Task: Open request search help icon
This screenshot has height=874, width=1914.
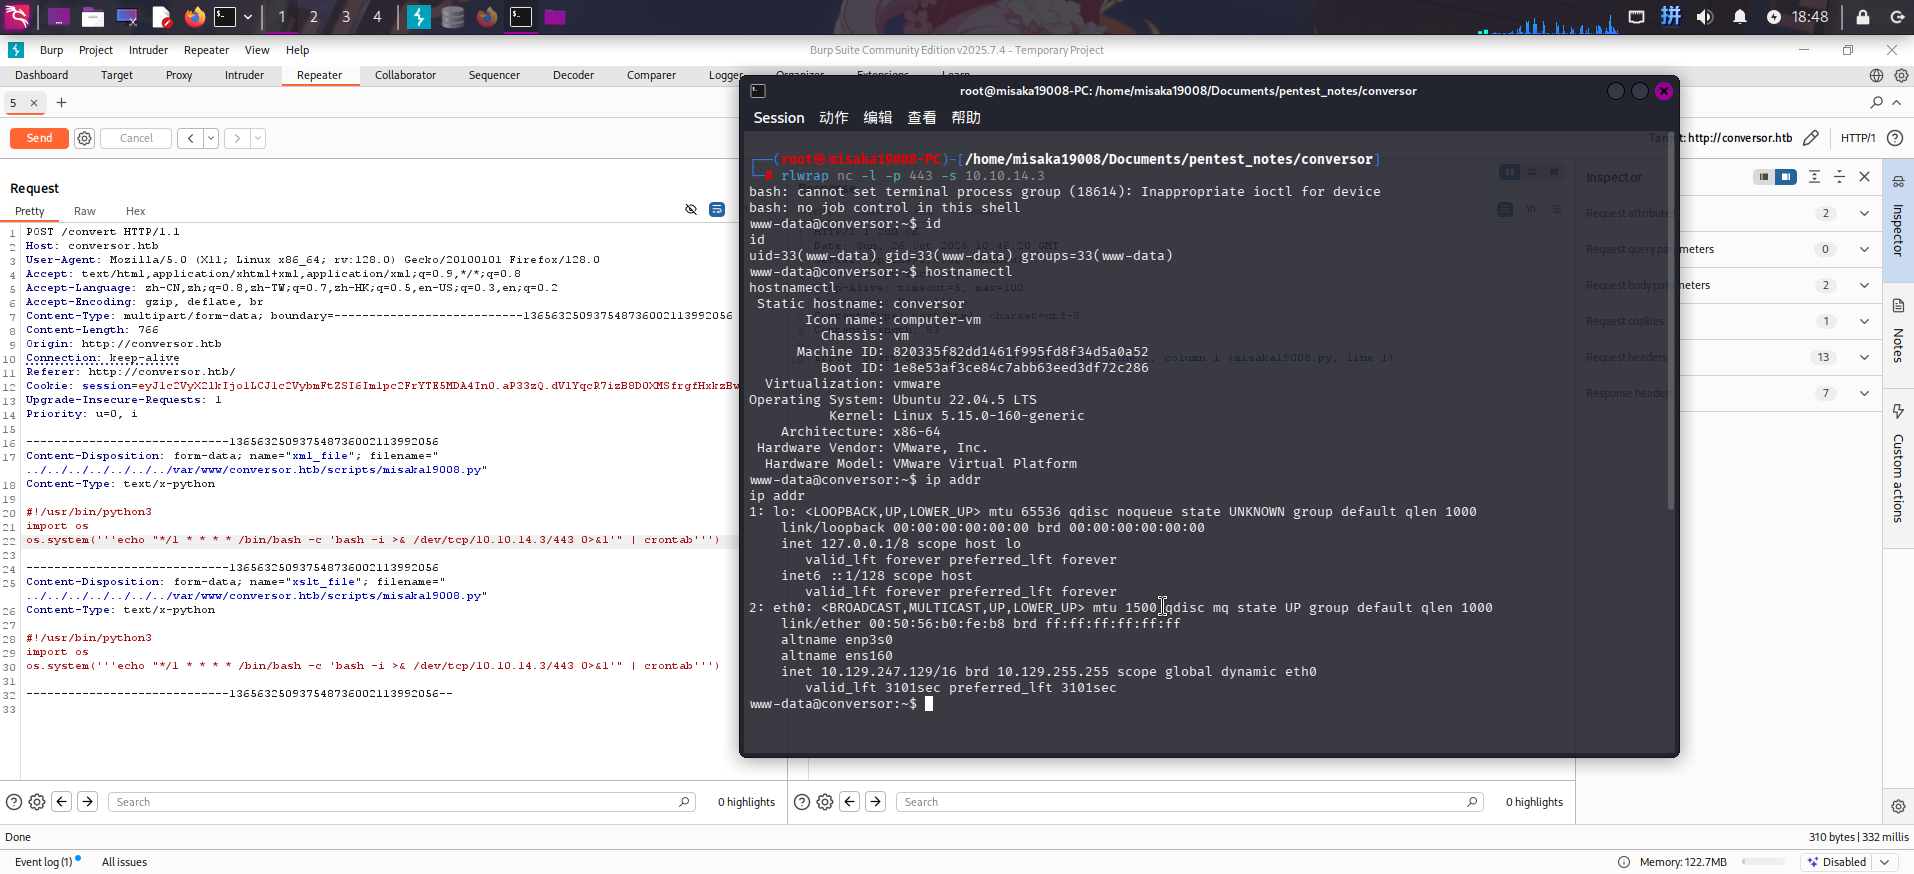Action: click(14, 802)
